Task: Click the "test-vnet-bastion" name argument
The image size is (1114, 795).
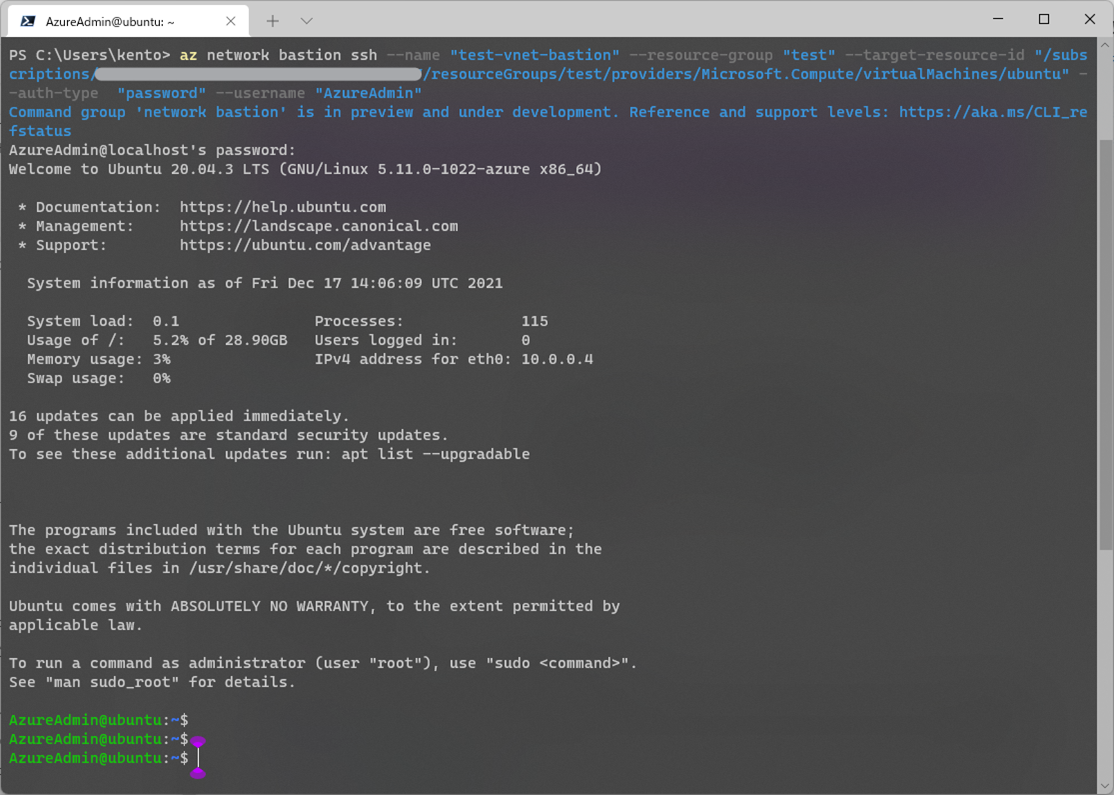Action: [x=534, y=55]
